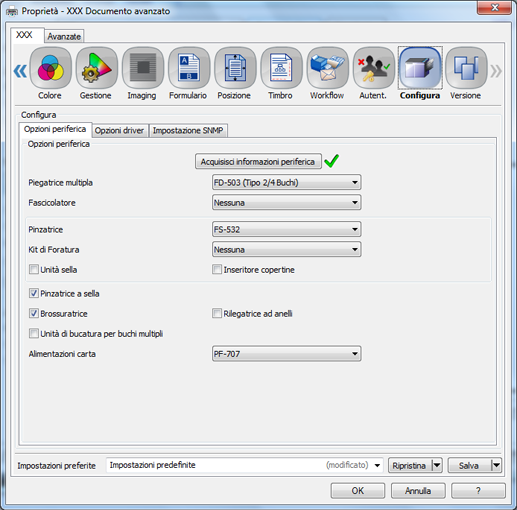The height and width of the screenshot is (510, 517).
Task: Enable the Unità sella checkbox
Action: tap(34, 269)
